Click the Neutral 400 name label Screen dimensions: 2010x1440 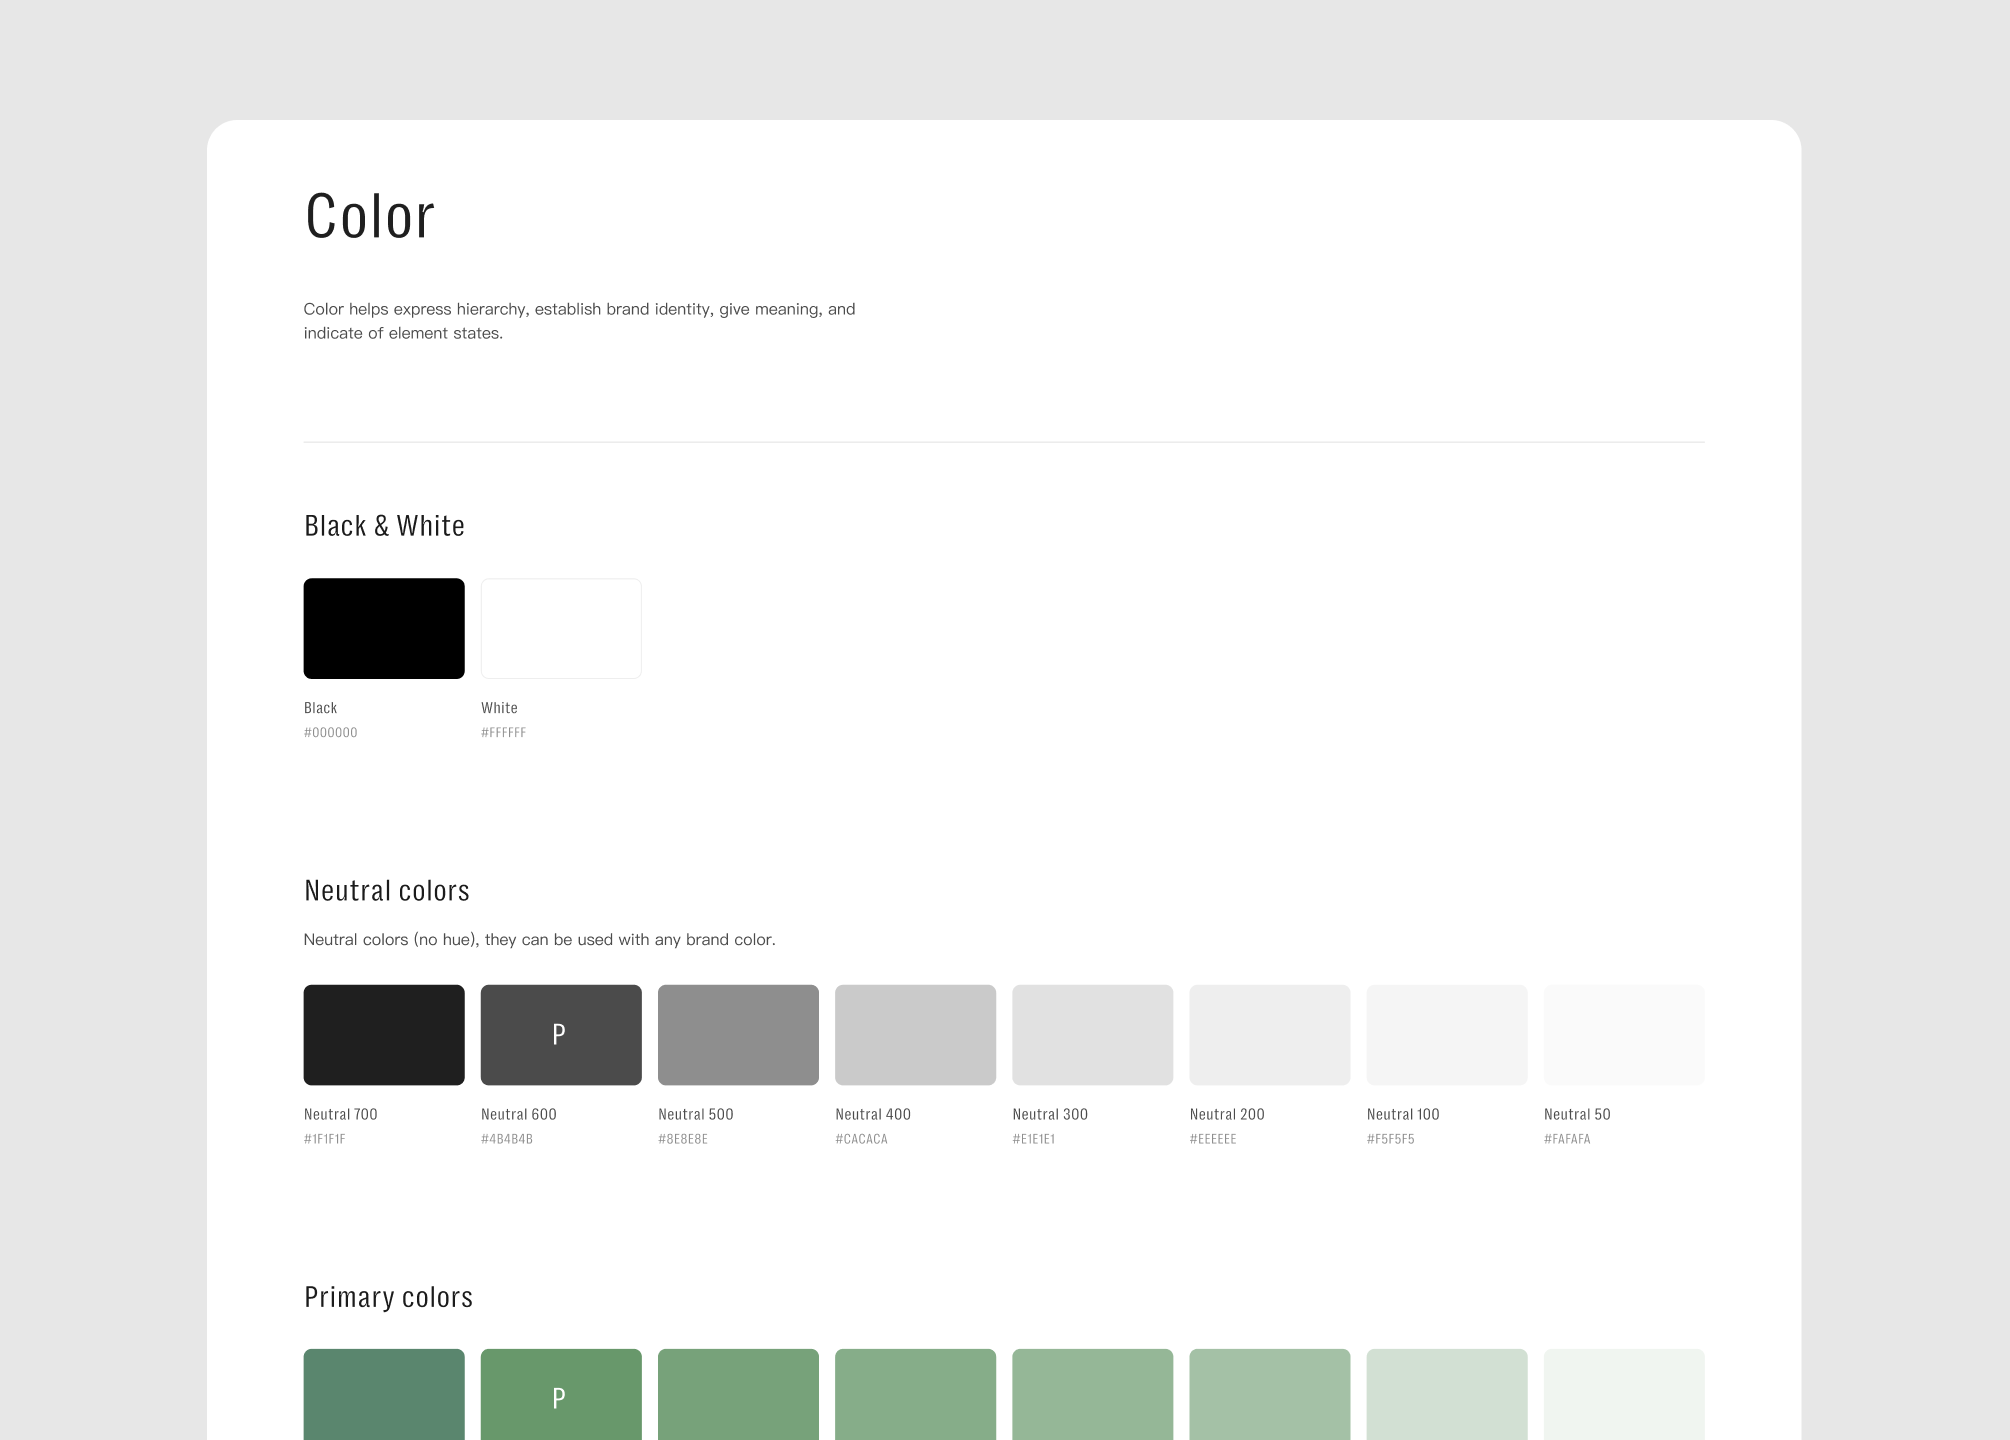873,1114
